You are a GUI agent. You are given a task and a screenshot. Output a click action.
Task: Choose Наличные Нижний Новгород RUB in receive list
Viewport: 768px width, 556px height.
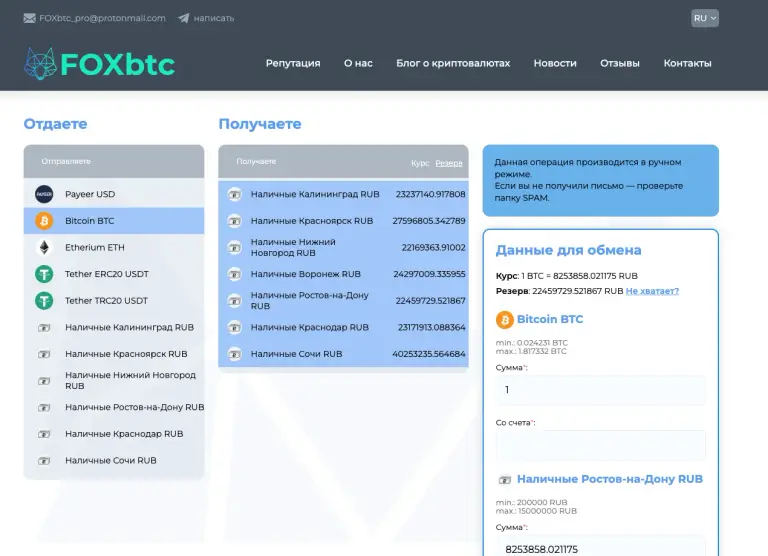coord(343,247)
